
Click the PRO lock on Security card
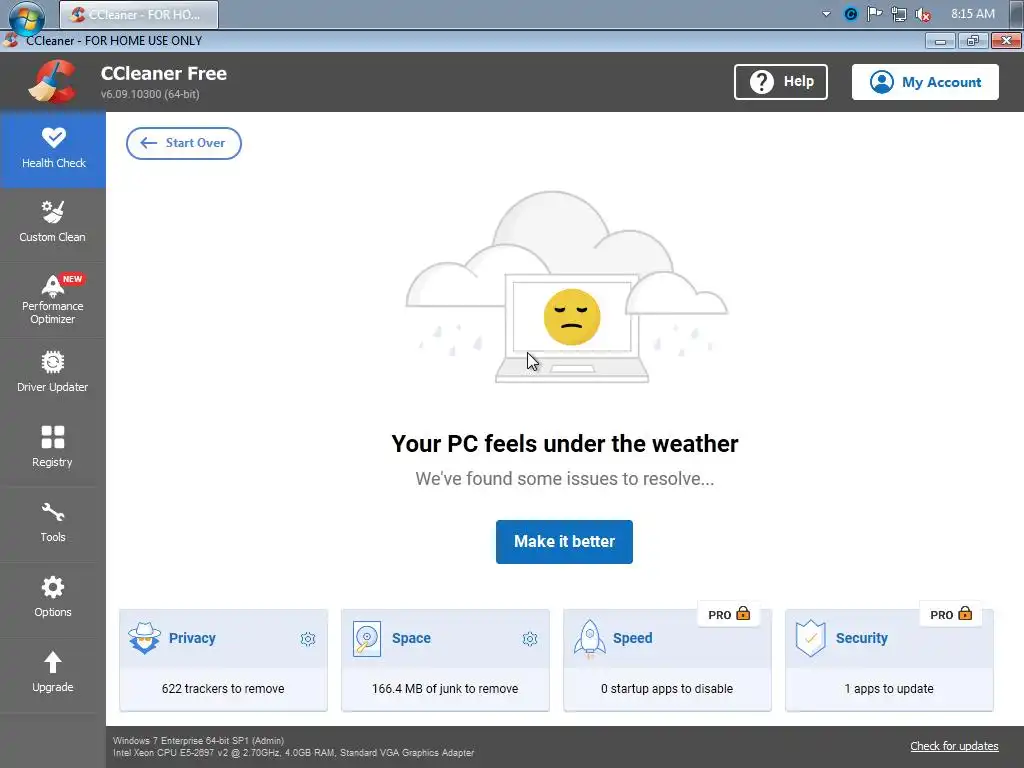[x=951, y=615]
